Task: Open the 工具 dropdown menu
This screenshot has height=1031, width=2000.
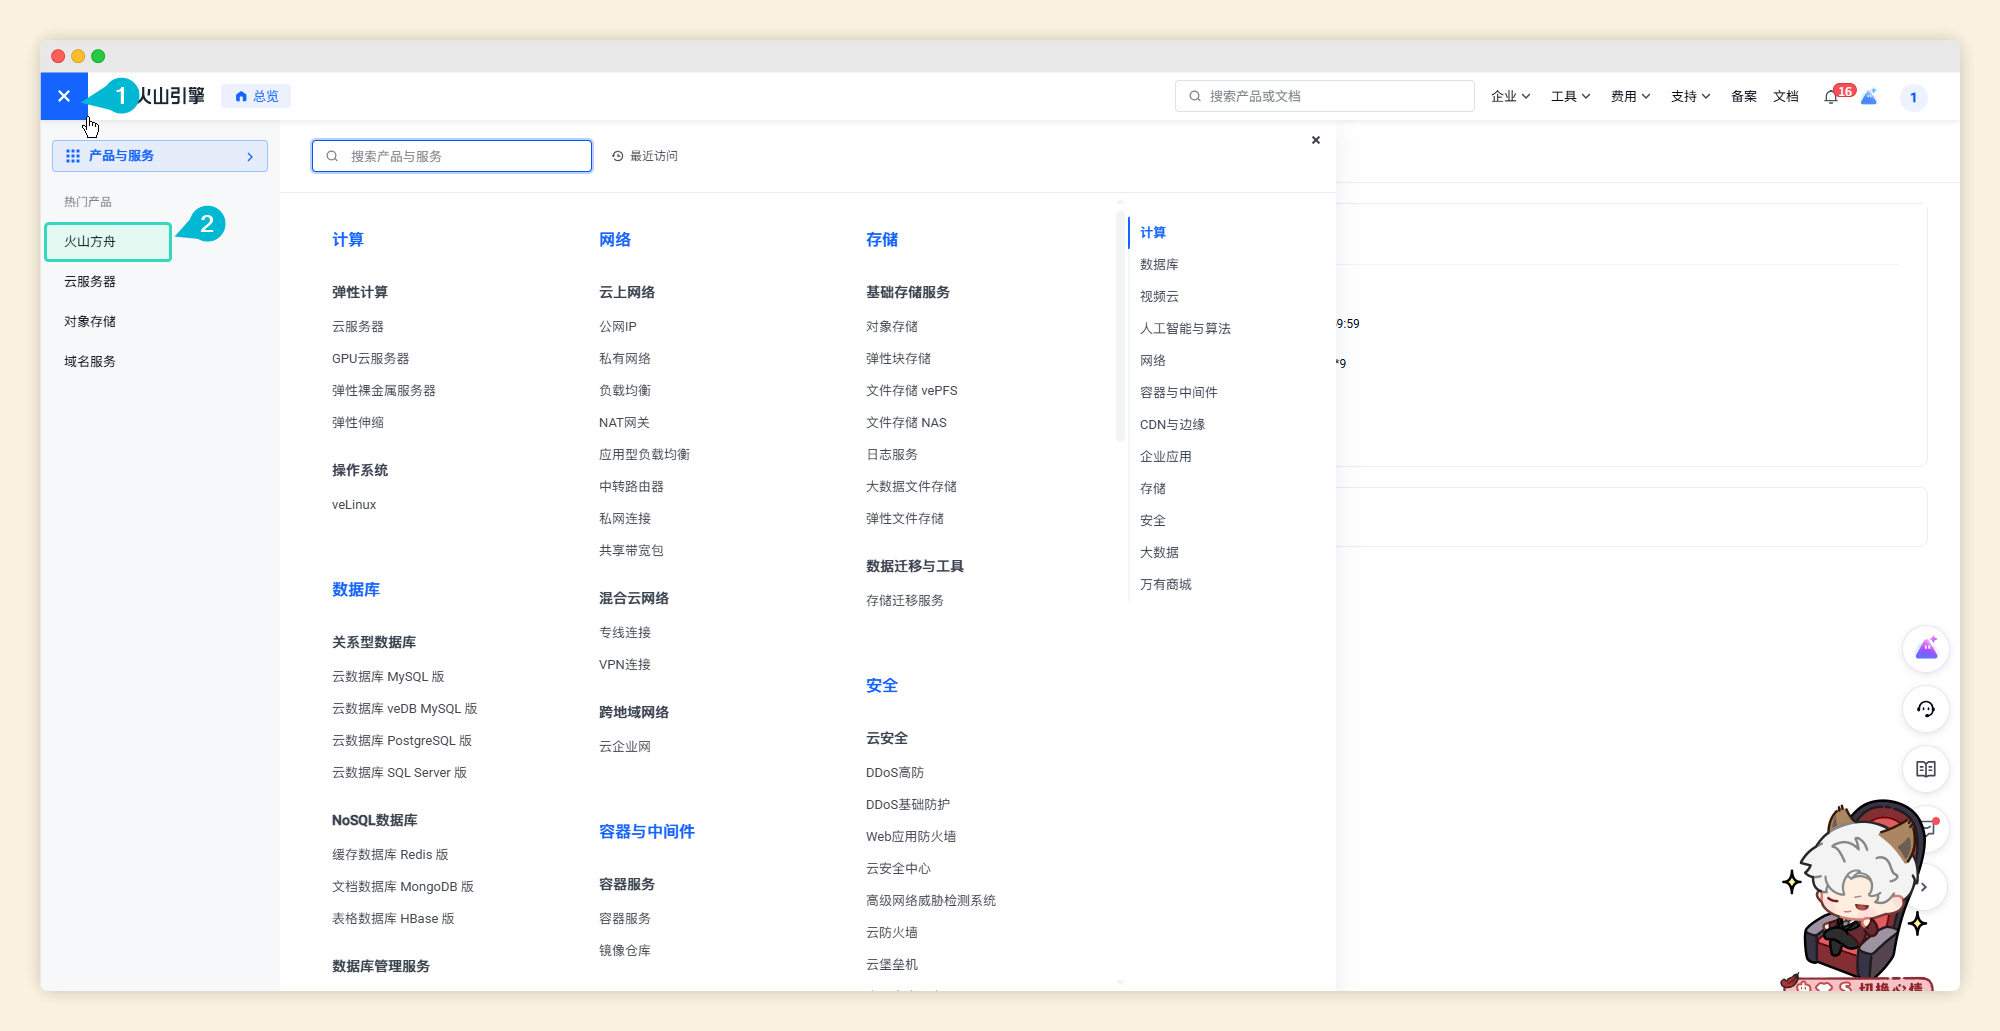Action: click(1570, 96)
